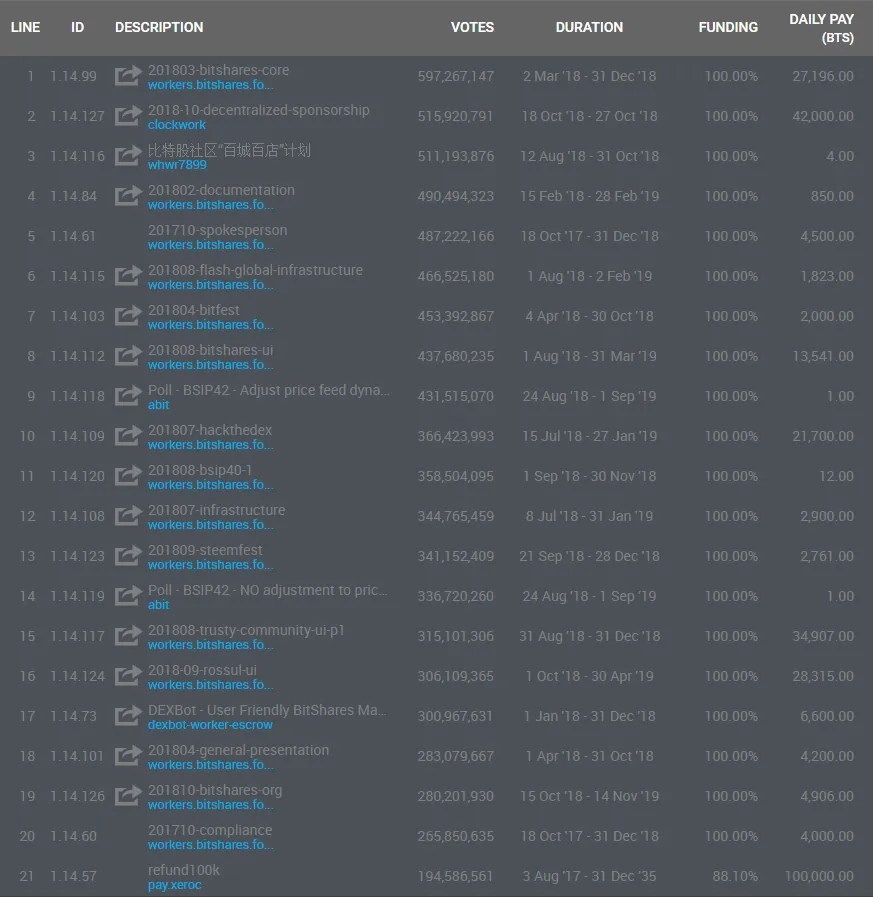The height and width of the screenshot is (897, 873).
Task: Open external link icon for 201802-documentation
Action: [128, 196]
